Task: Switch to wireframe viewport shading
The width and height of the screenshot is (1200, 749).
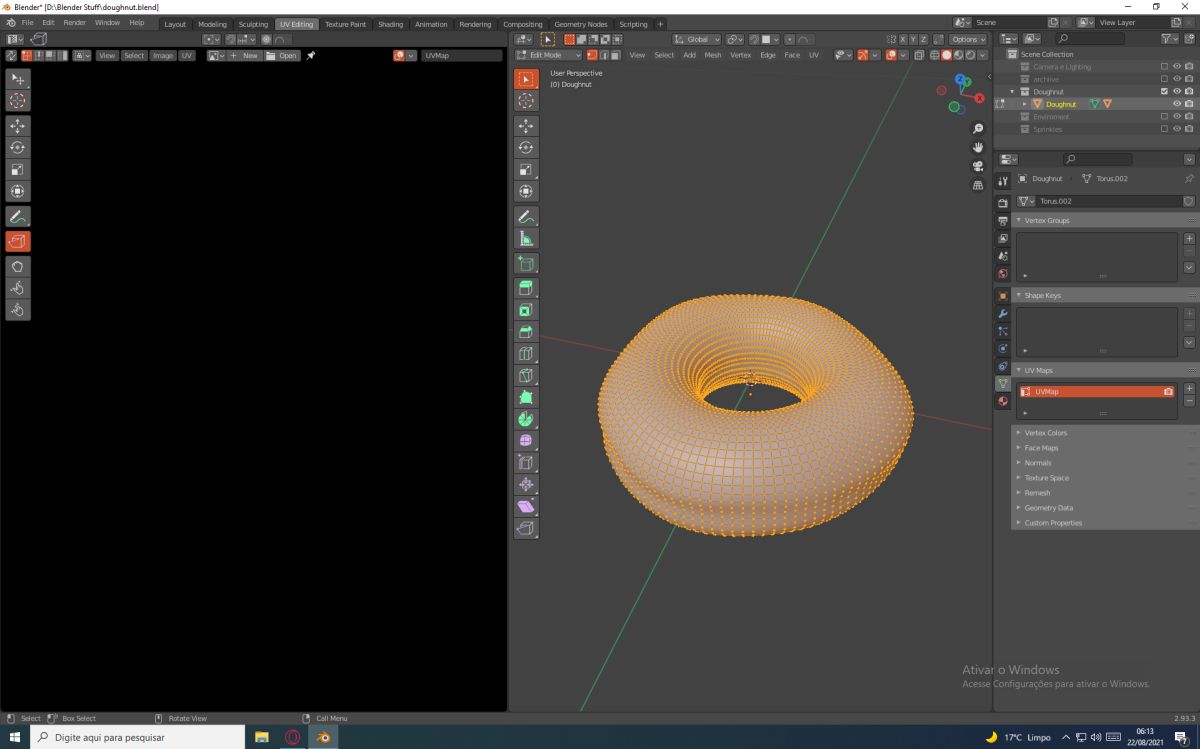Action: 935,55
